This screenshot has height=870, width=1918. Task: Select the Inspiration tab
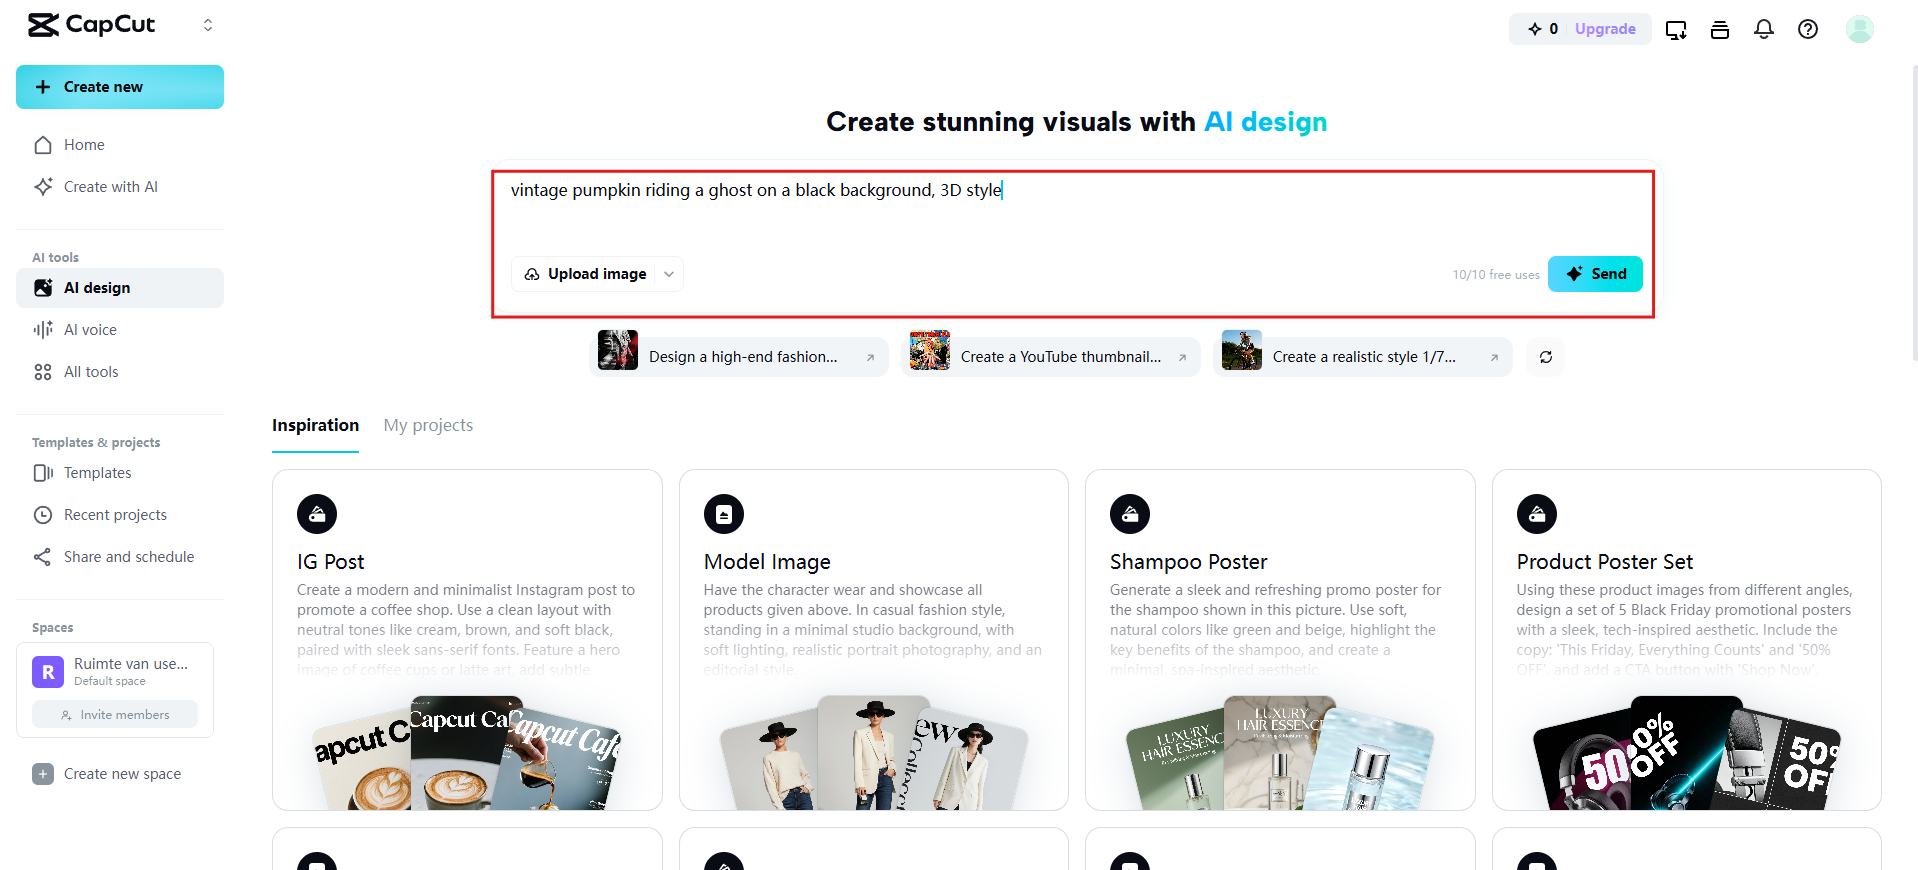tap(315, 425)
